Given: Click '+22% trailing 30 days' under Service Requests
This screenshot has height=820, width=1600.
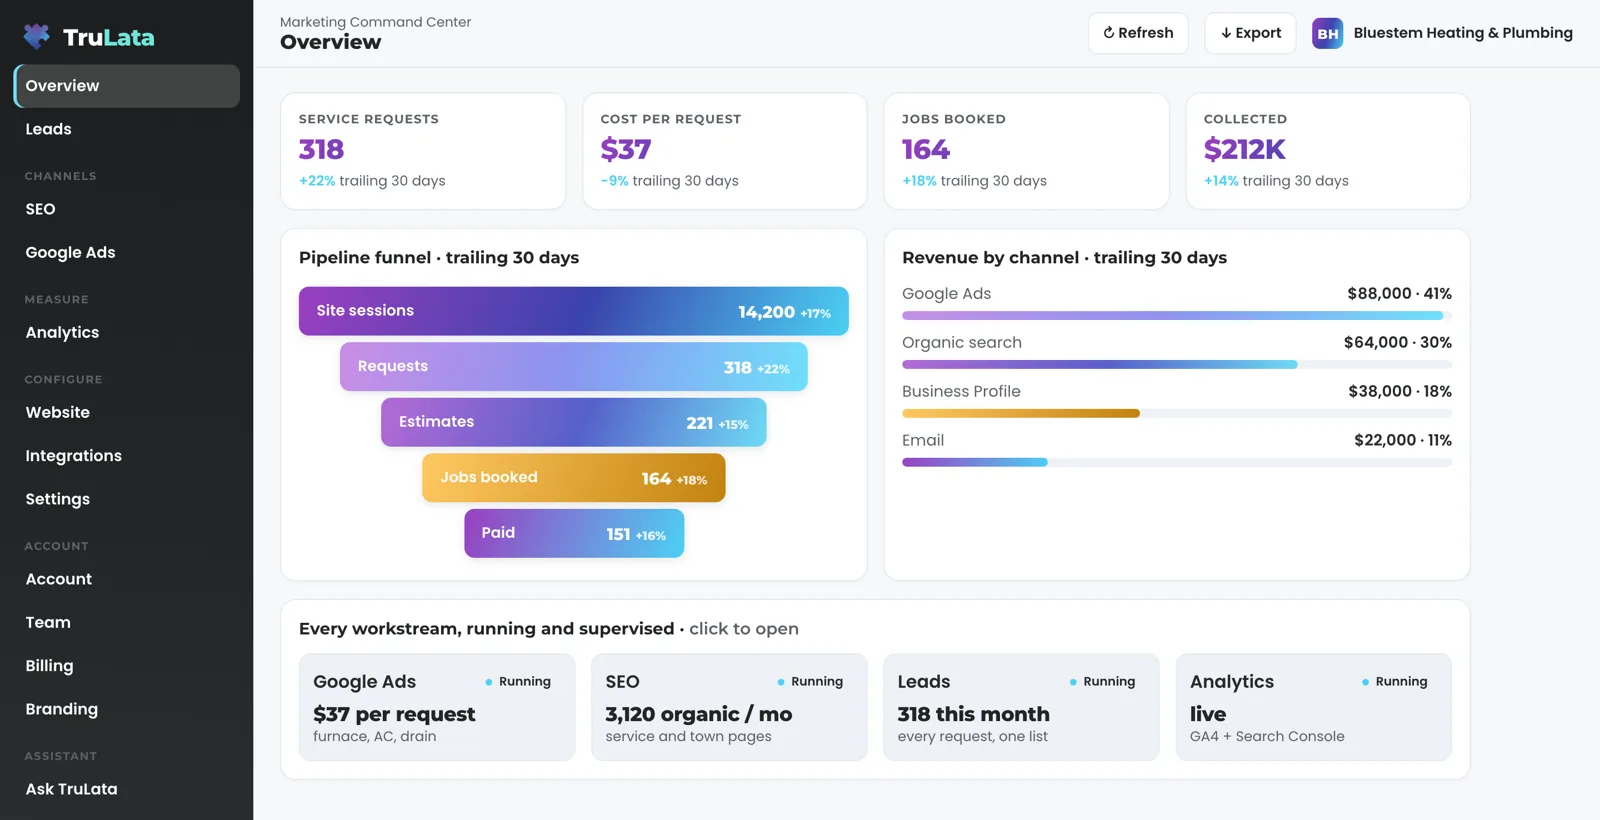Looking at the screenshot, I should tap(372, 181).
